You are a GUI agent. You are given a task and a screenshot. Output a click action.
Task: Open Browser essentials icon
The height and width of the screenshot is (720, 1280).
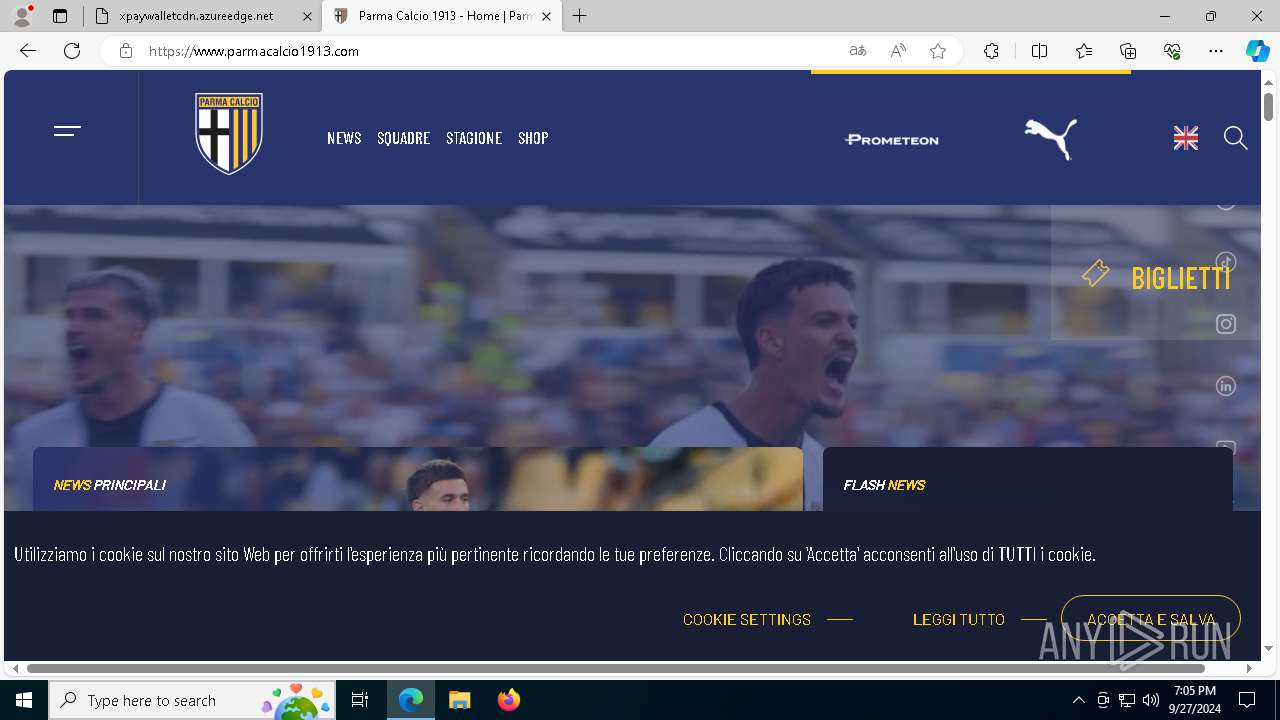[1172, 51]
